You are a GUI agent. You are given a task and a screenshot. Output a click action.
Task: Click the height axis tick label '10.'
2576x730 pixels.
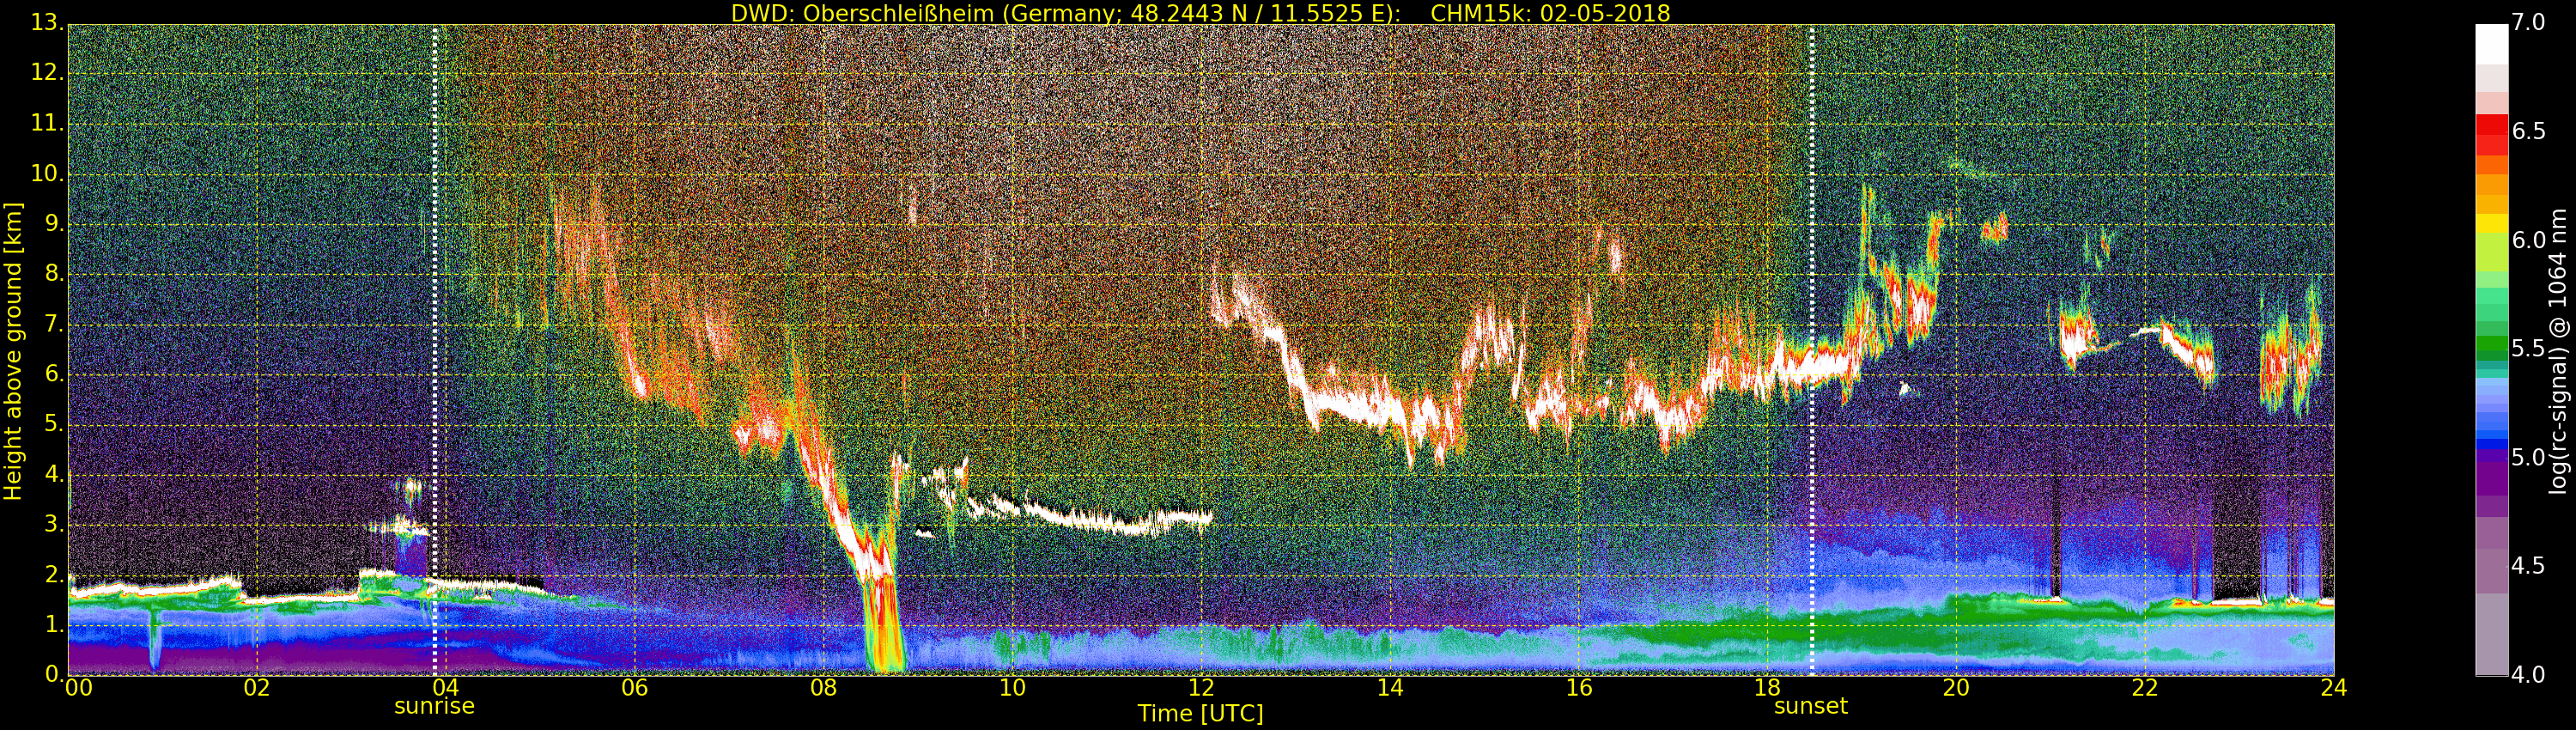click(x=47, y=173)
